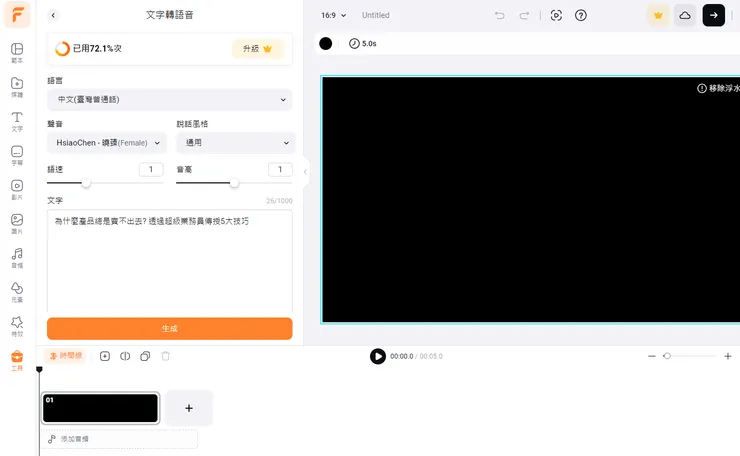Open the scene duration clock 5.0s
Screen dimensions: 740x456
[x=362, y=43]
